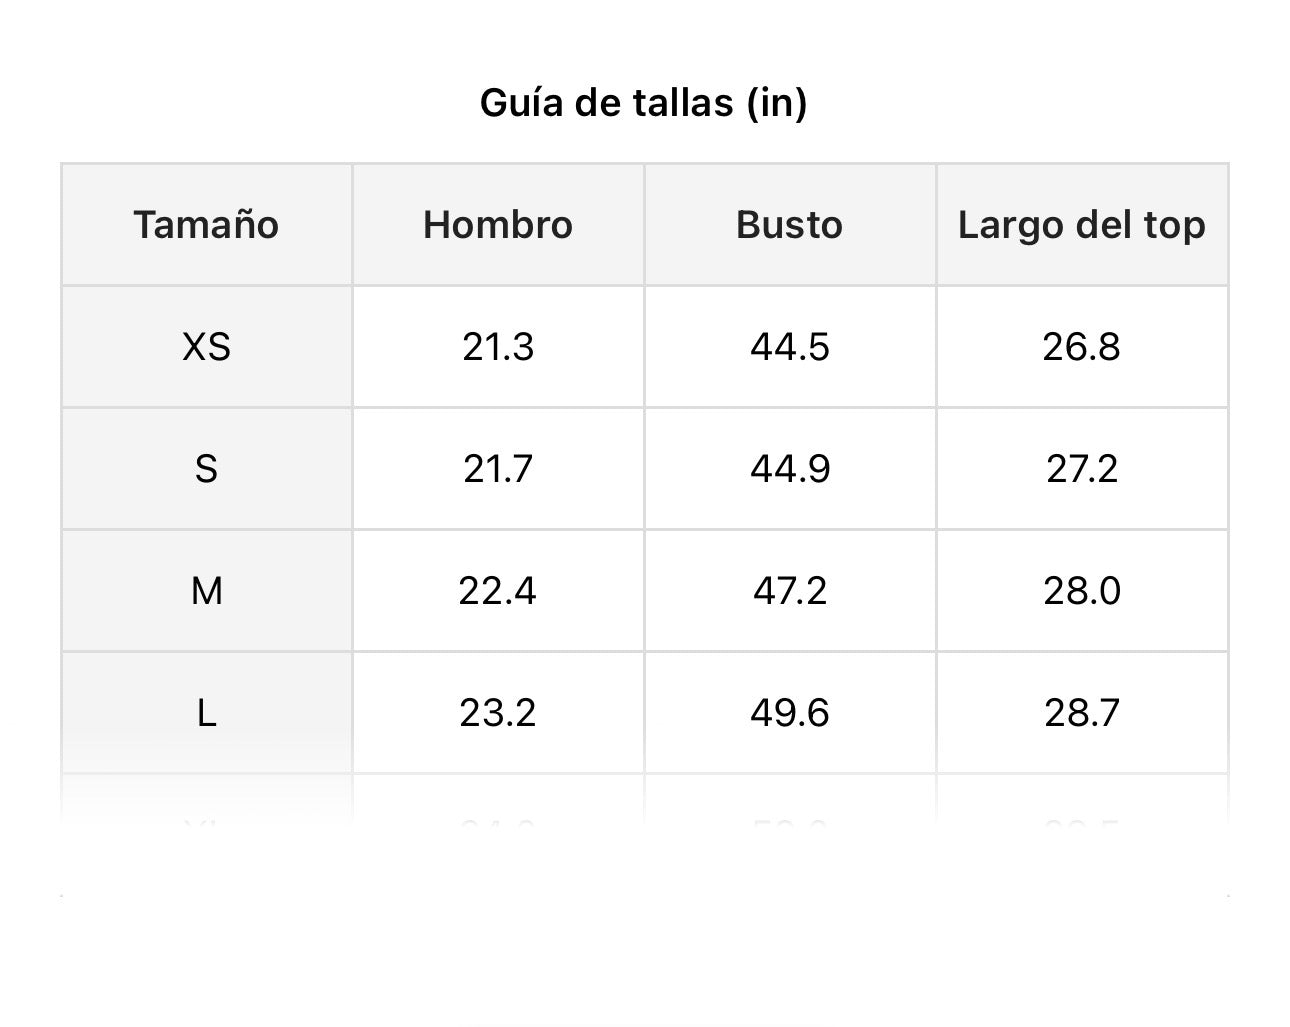The height and width of the screenshot is (1027, 1290).
Task: Select L bust value 49.6
Action: pyautogui.click(x=789, y=713)
